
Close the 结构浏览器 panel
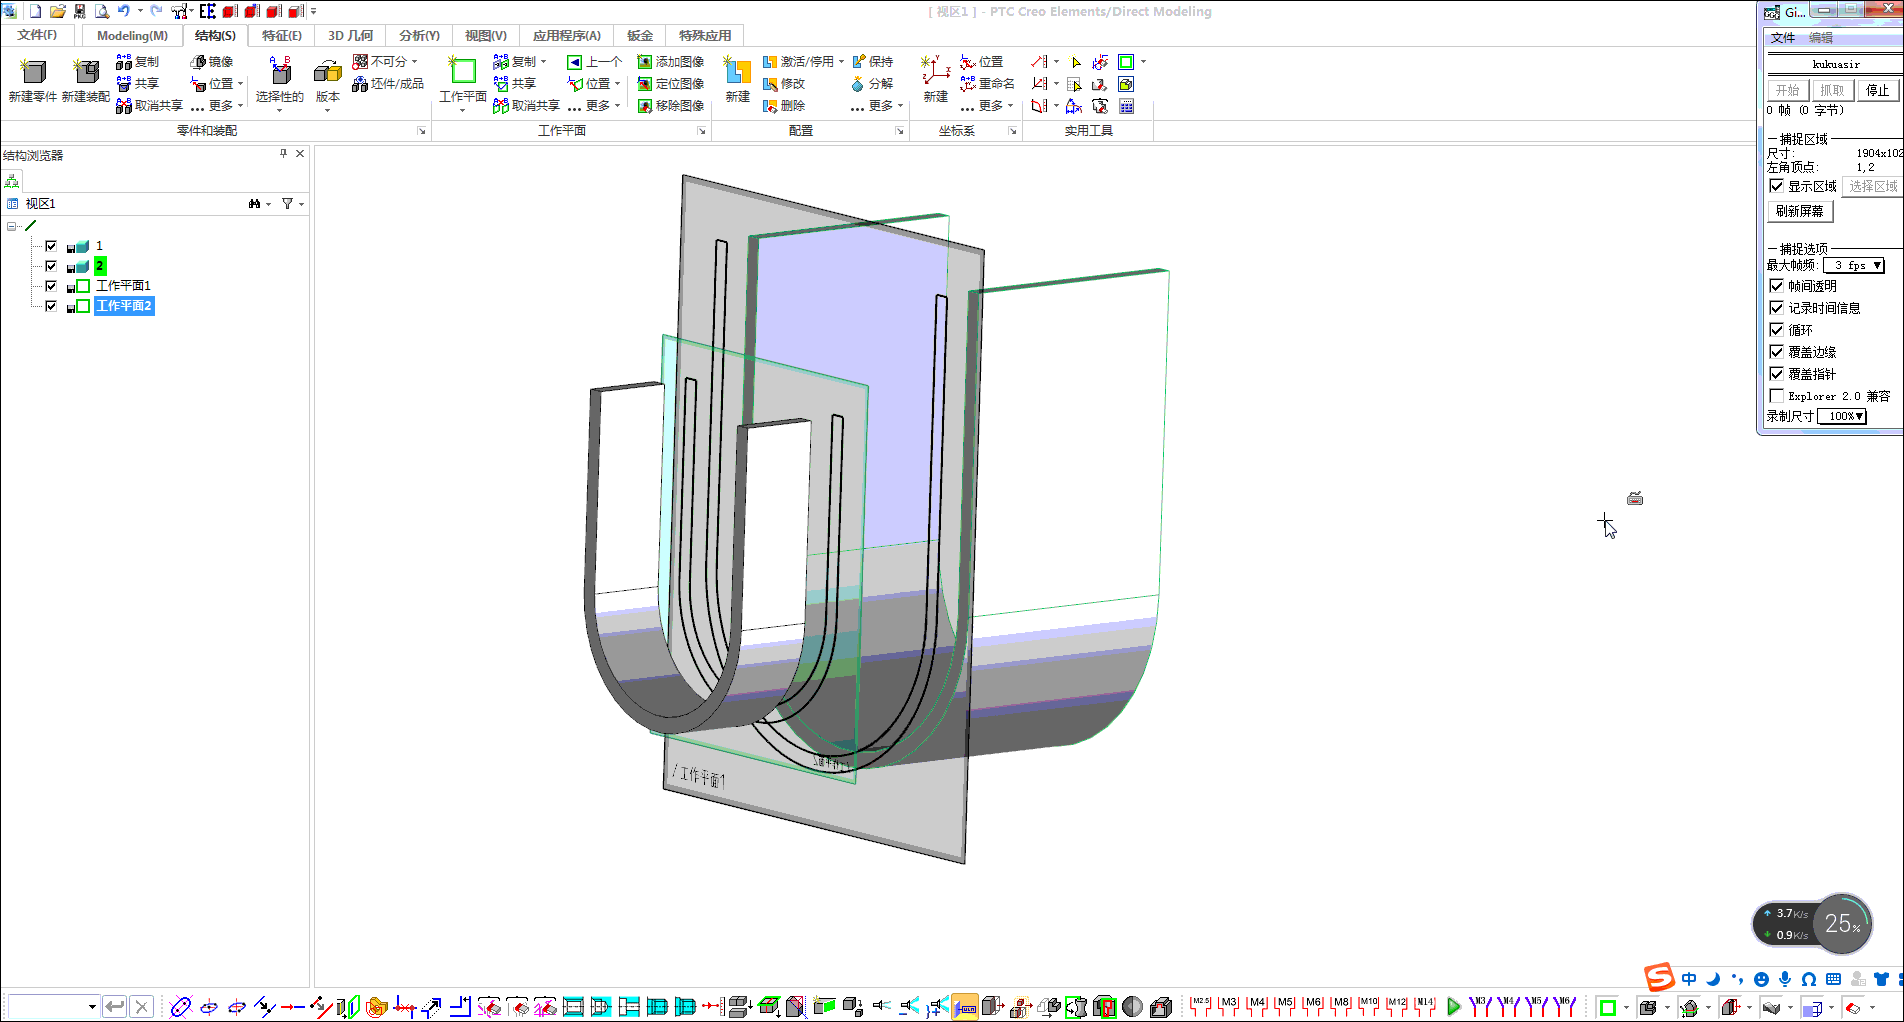(x=300, y=154)
